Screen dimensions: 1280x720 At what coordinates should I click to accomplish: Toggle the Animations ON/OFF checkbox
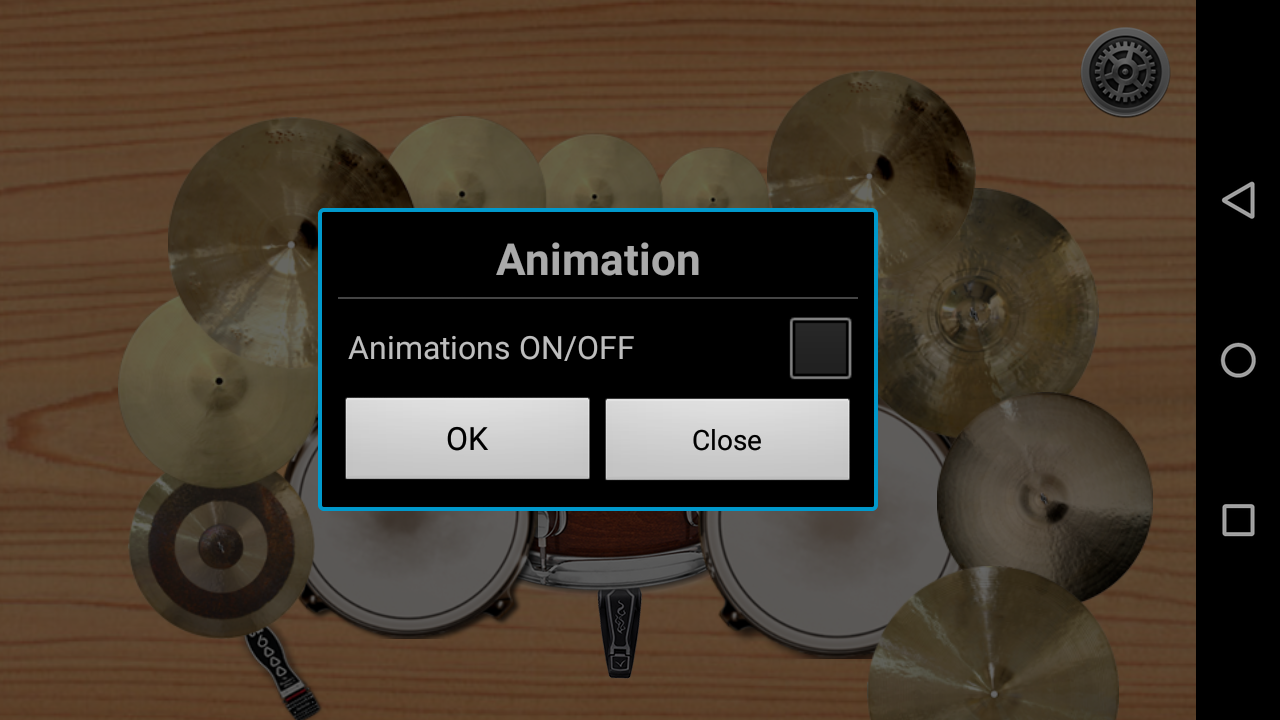820,348
